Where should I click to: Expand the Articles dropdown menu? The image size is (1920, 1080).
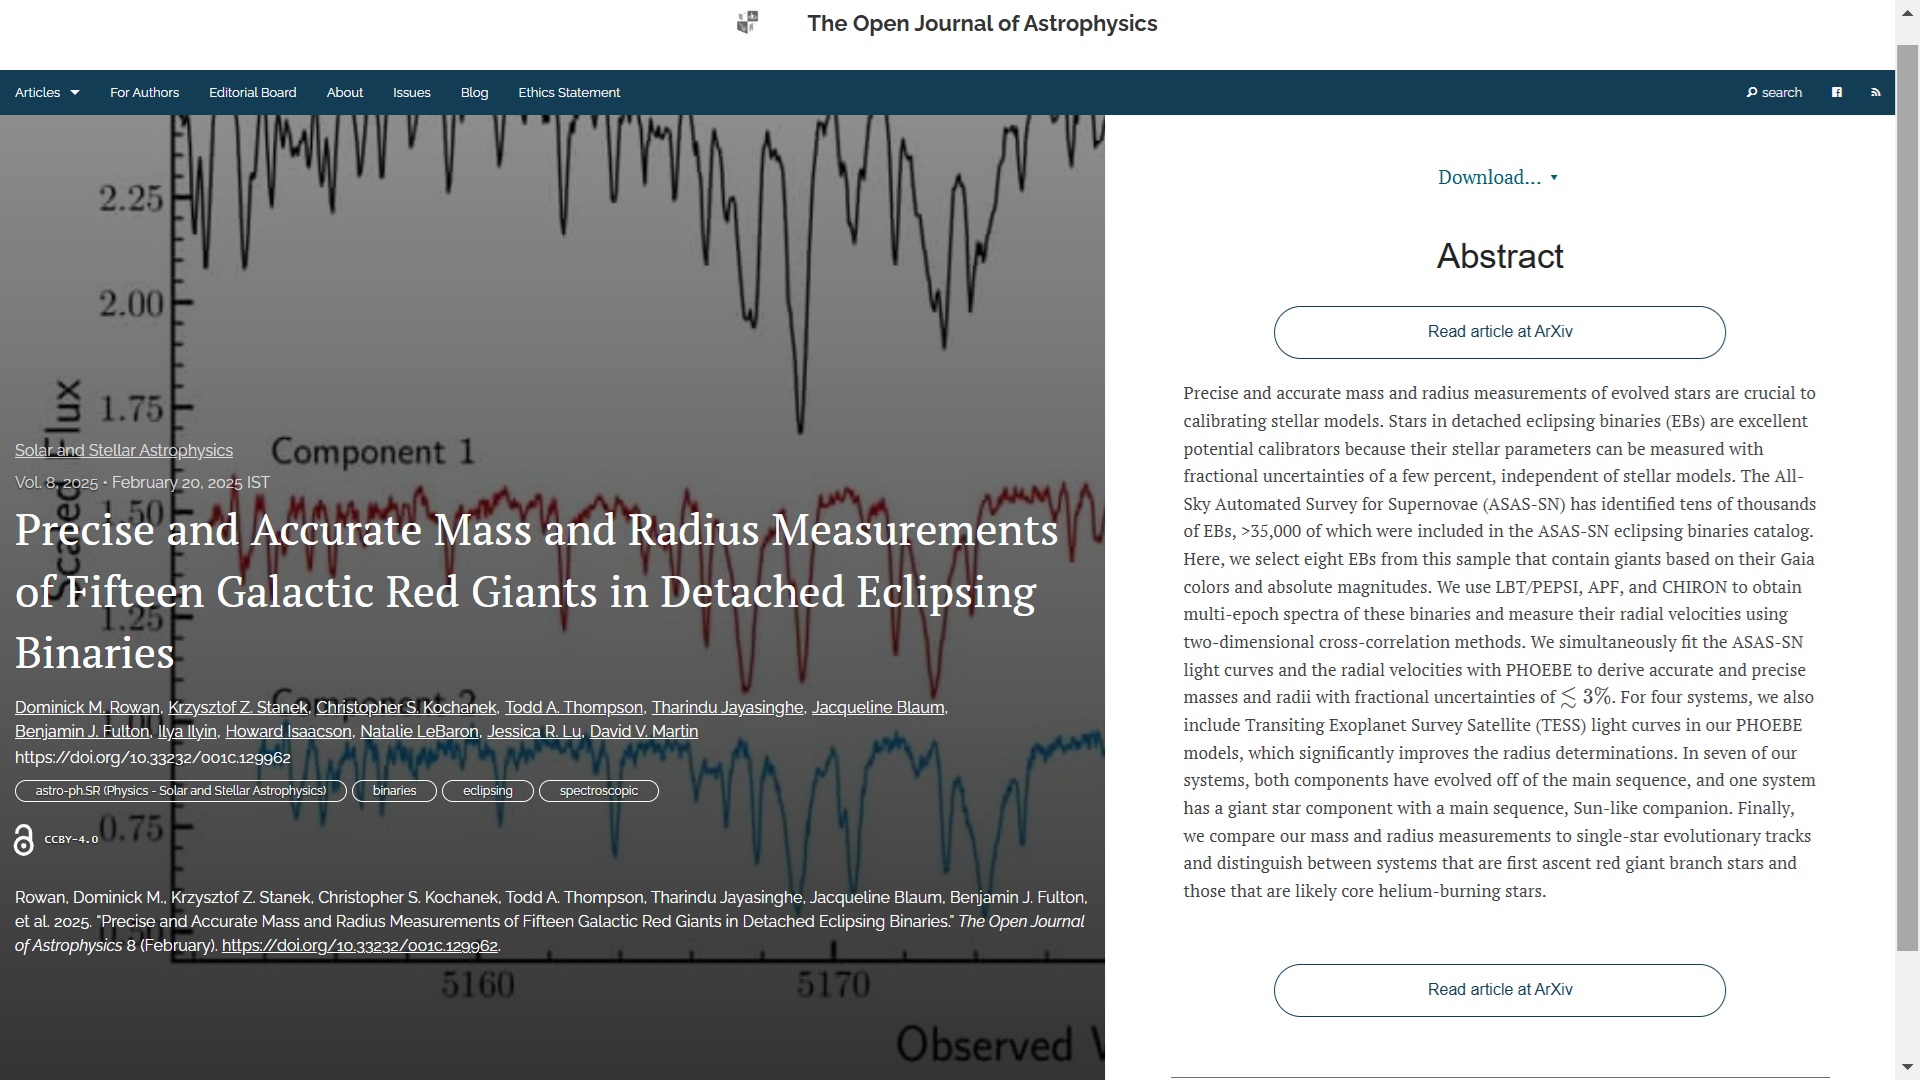pos(47,92)
